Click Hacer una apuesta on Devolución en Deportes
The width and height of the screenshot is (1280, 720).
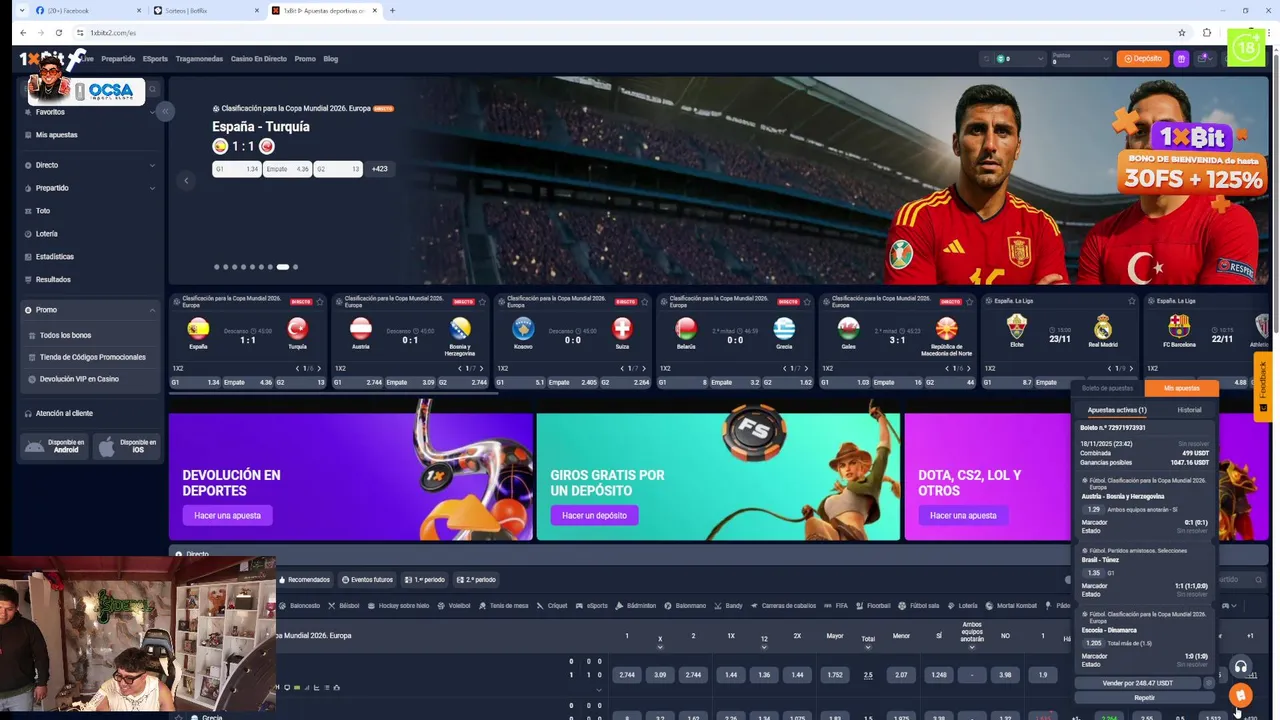click(227, 515)
